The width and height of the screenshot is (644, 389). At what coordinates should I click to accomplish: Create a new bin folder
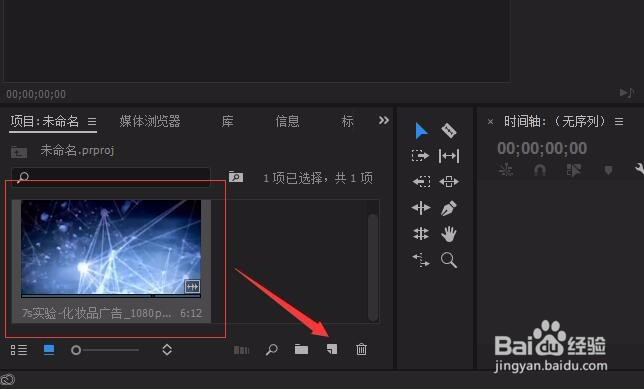point(301,350)
